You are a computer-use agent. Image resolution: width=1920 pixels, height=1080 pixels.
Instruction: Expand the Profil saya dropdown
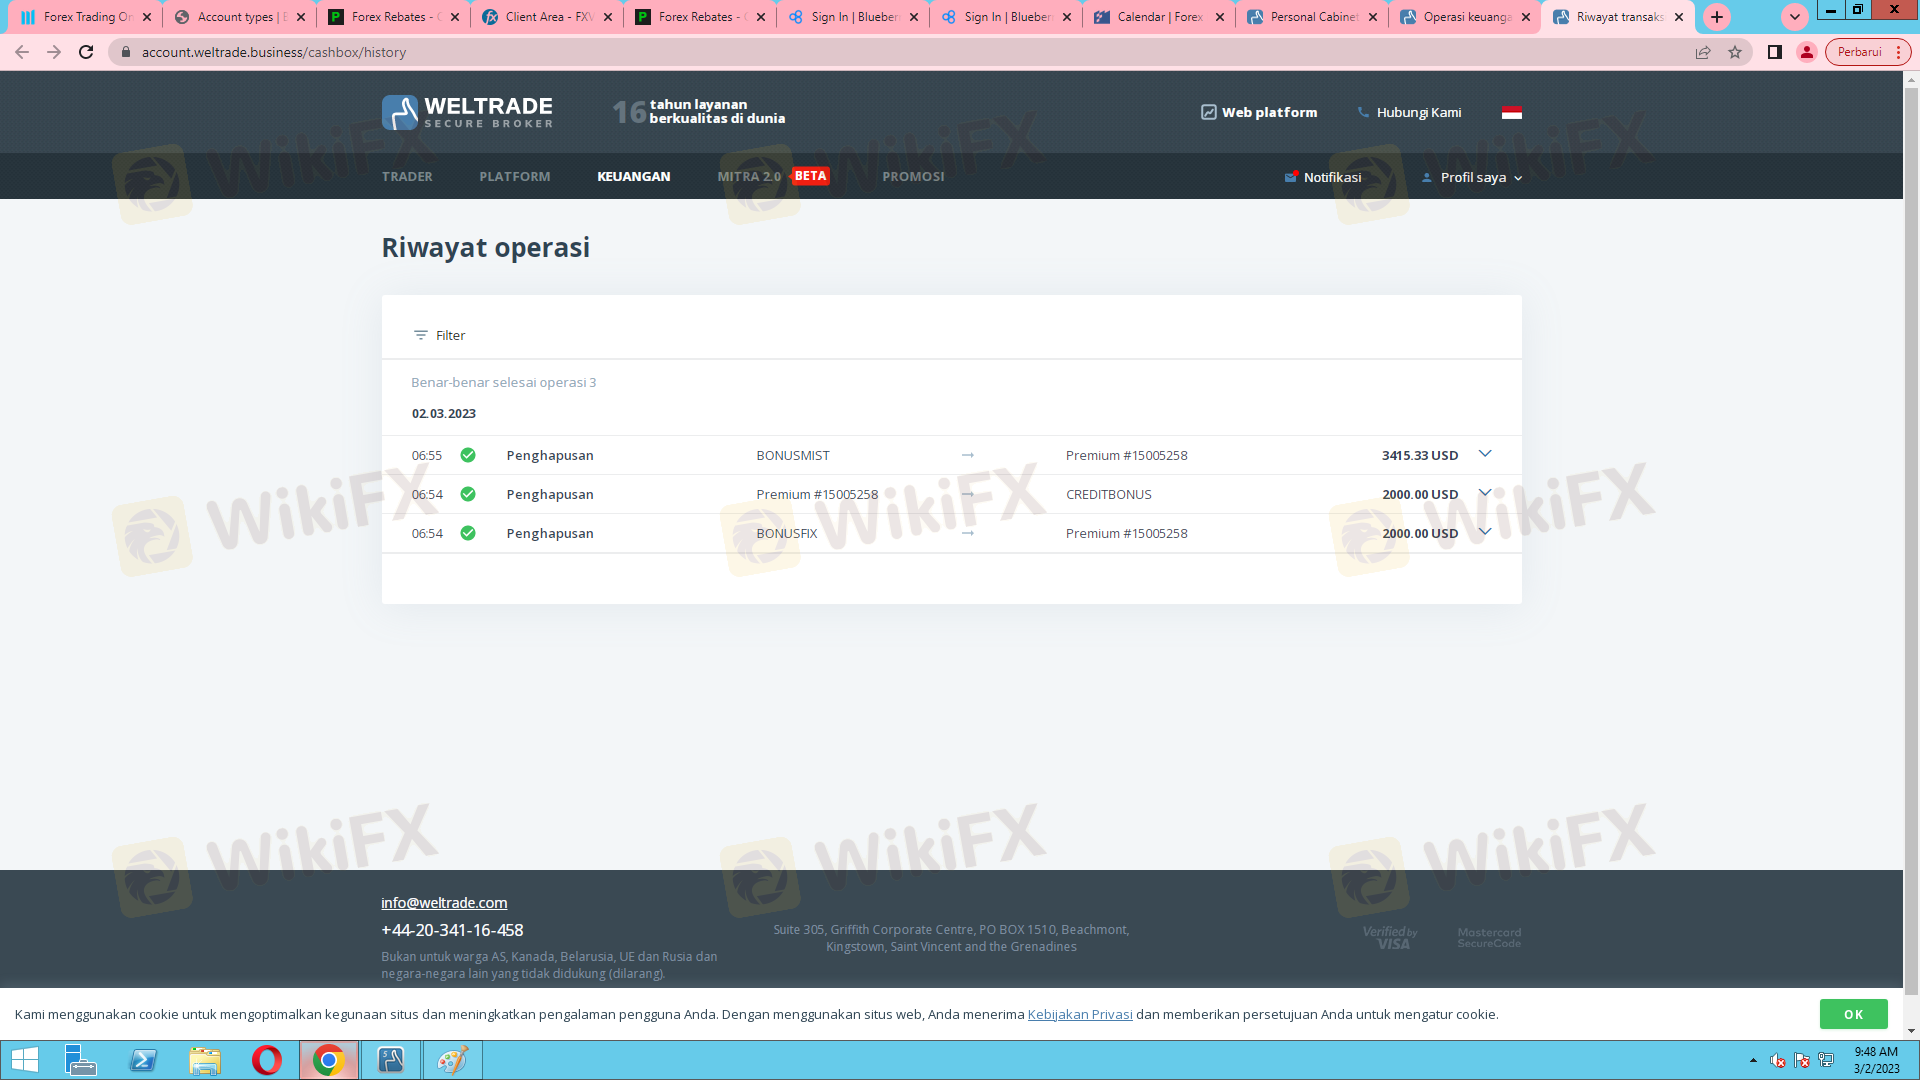point(1472,177)
